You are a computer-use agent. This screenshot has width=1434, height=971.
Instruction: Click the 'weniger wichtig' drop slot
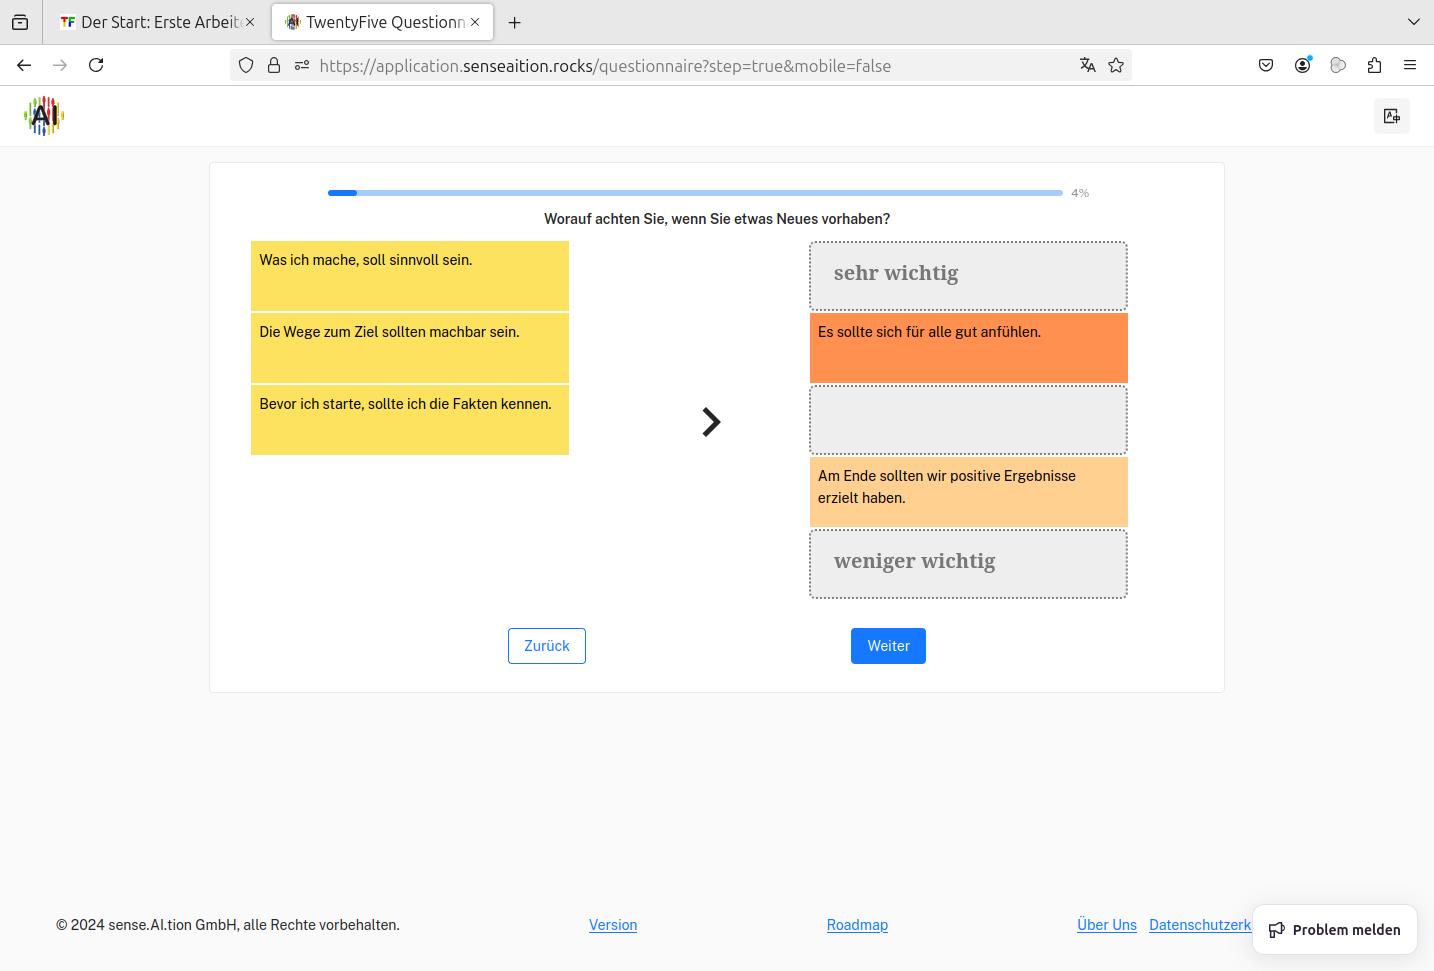click(968, 564)
